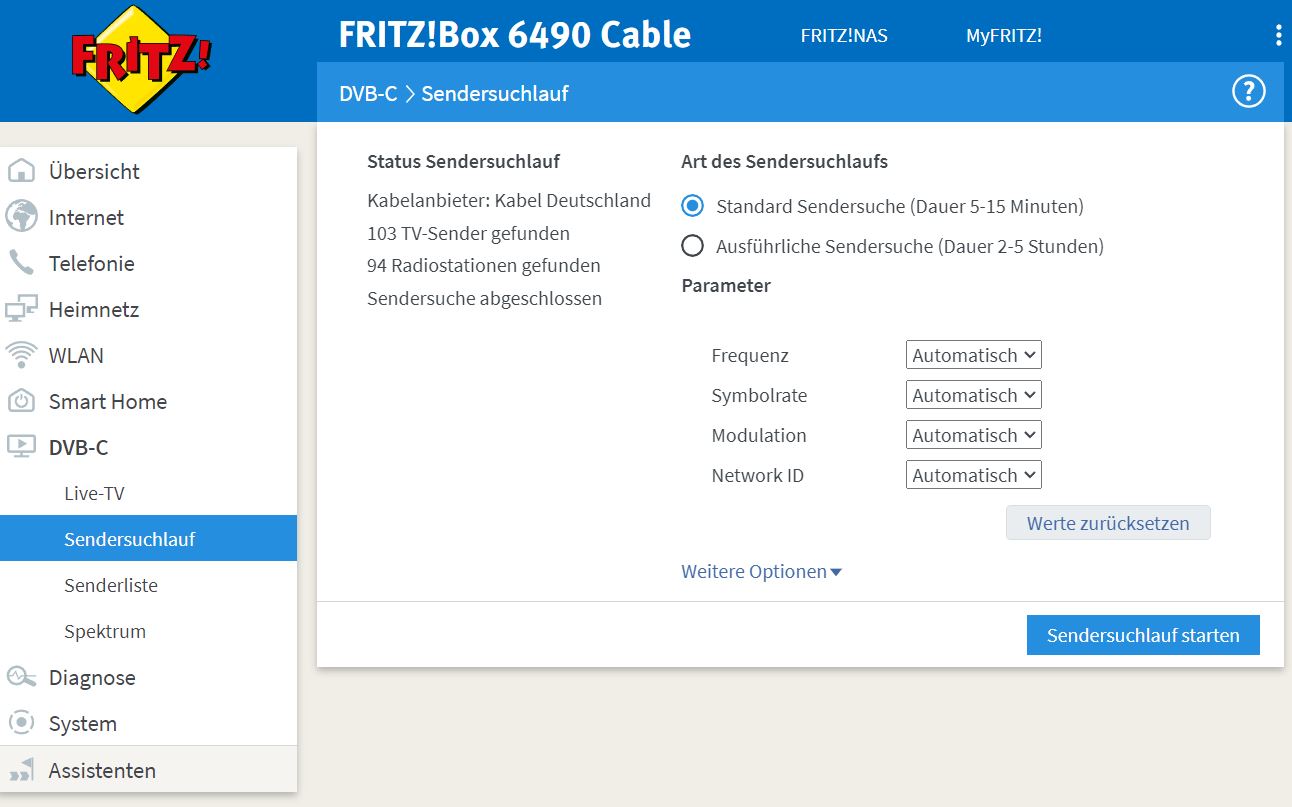Click Werte zurücksetzen button
Image resolution: width=1292 pixels, height=807 pixels.
click(x=1108, y=523)
